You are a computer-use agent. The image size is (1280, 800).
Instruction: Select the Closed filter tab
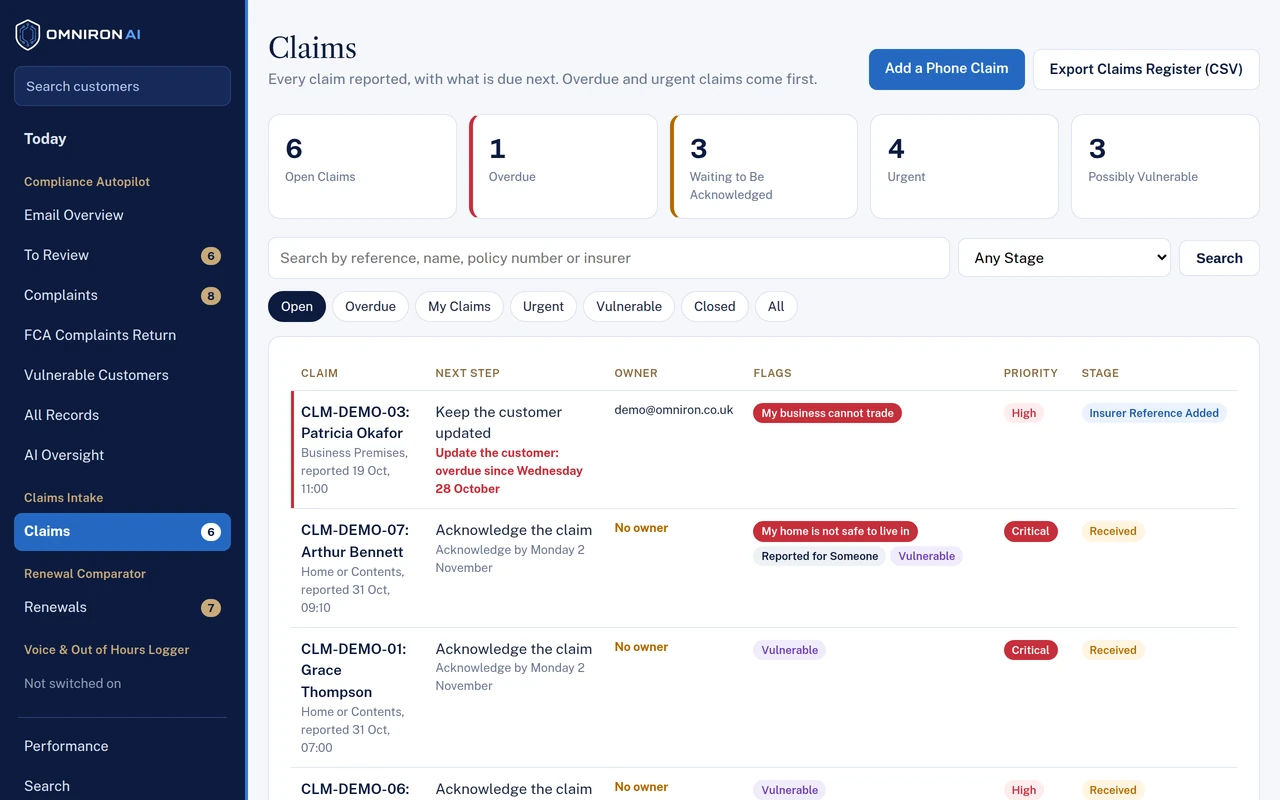pyautogui.click(x=715, y=306)
